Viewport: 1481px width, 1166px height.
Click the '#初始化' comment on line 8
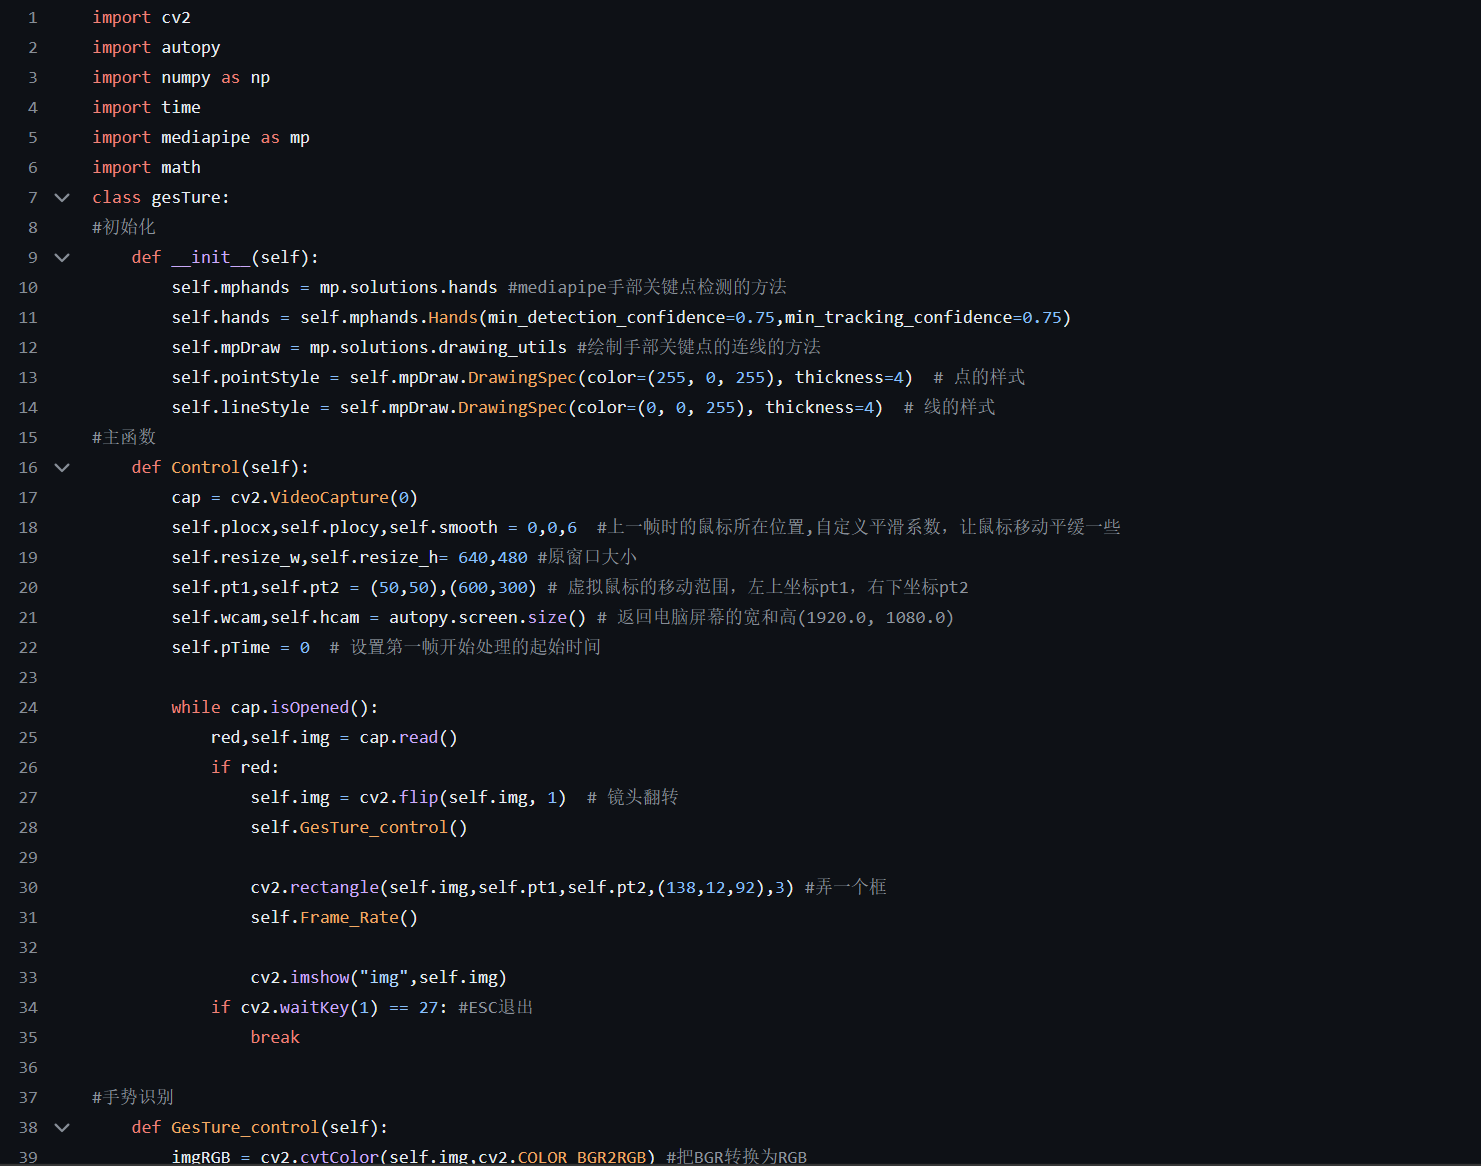[x=124, y=227]
